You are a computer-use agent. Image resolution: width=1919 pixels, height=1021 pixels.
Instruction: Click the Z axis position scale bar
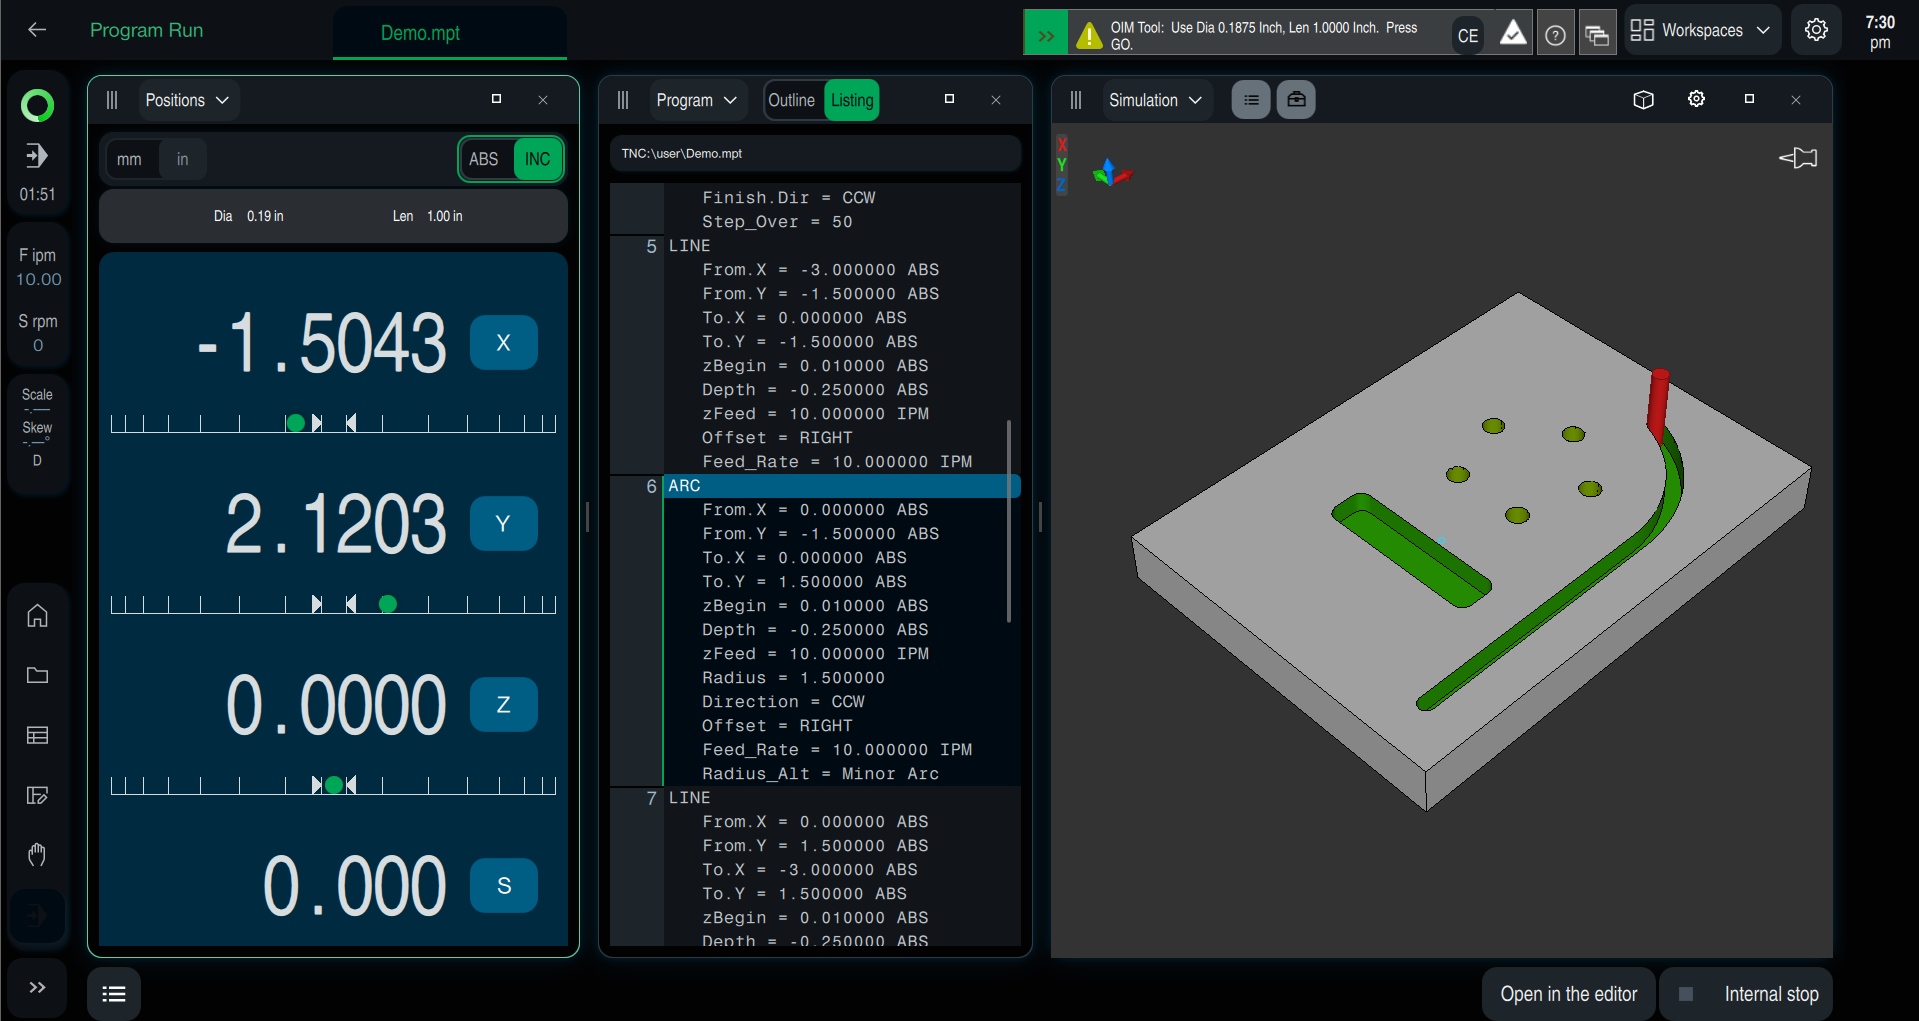coord(333,785)
